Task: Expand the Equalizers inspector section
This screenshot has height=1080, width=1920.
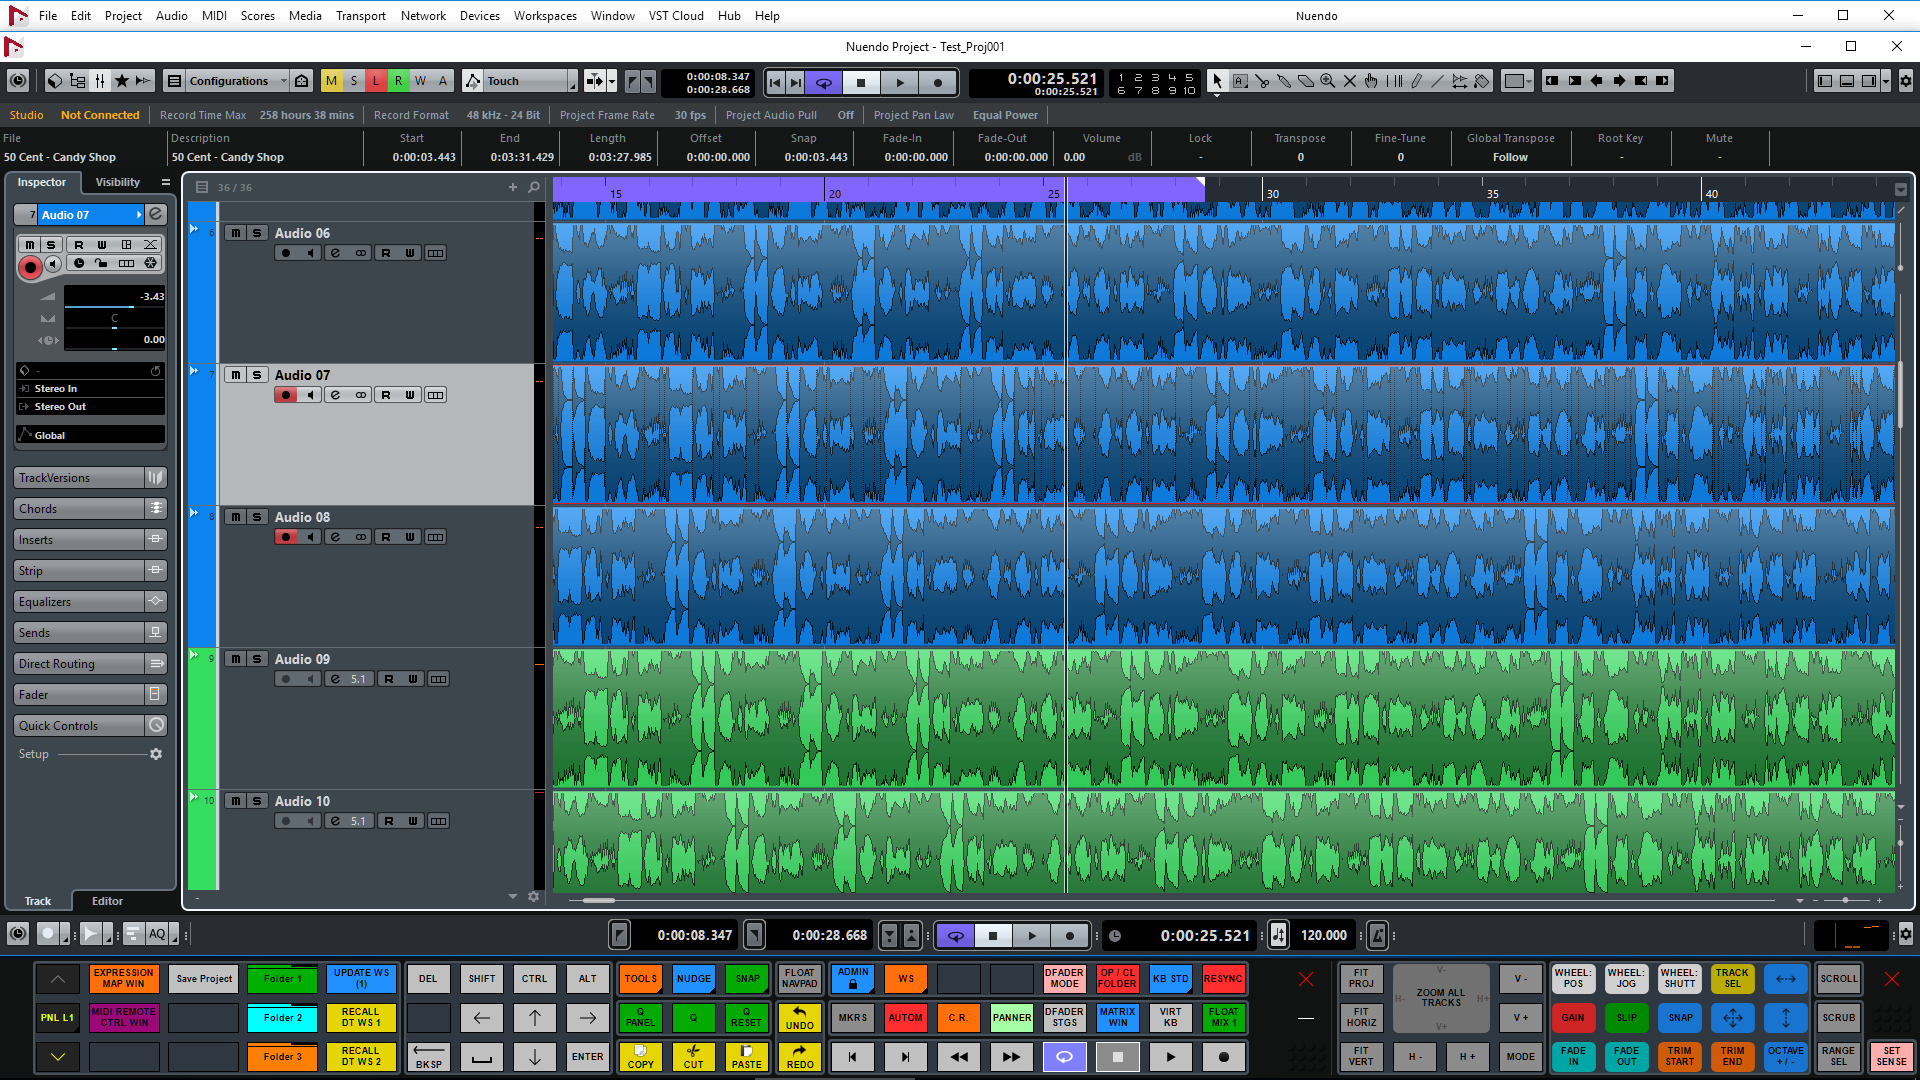Action: coord(90,602)
